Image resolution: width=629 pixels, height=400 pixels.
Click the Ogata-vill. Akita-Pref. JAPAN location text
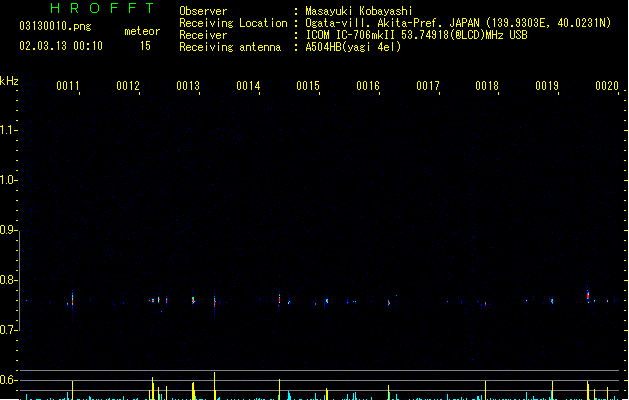458,23
